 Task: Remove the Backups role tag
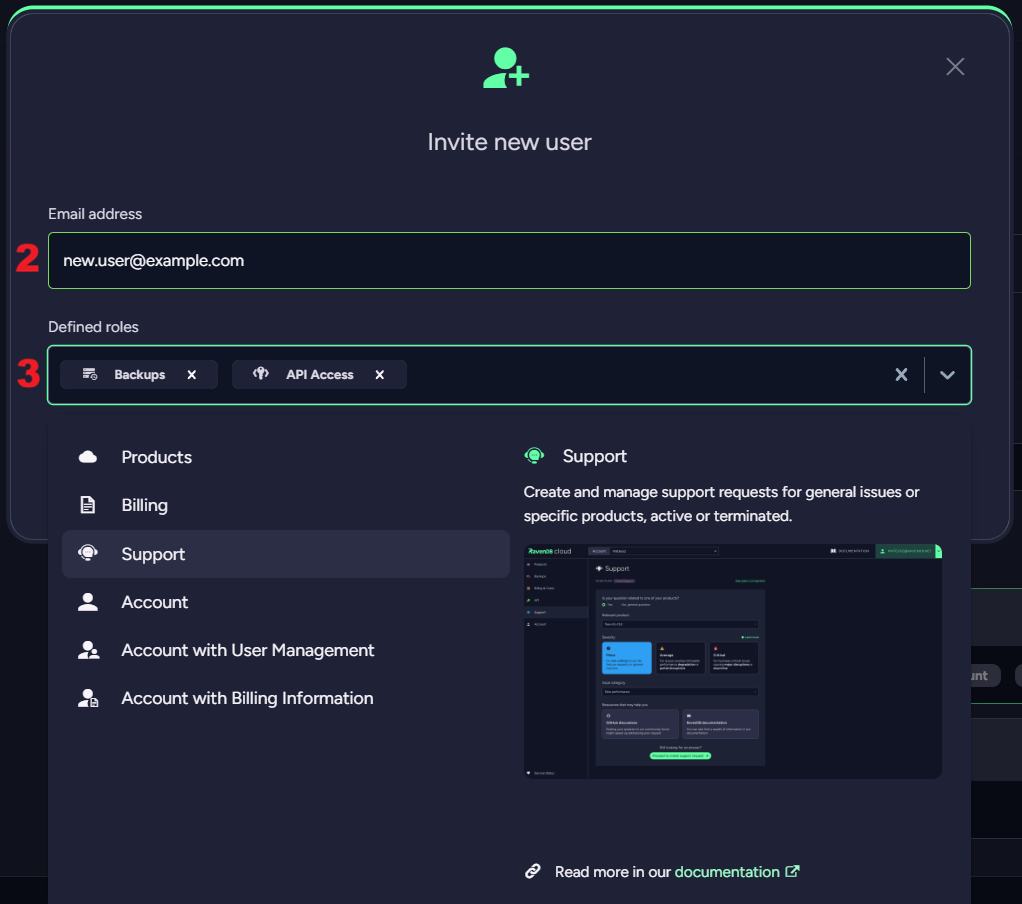pyautogui.click(x=192, y=375)
